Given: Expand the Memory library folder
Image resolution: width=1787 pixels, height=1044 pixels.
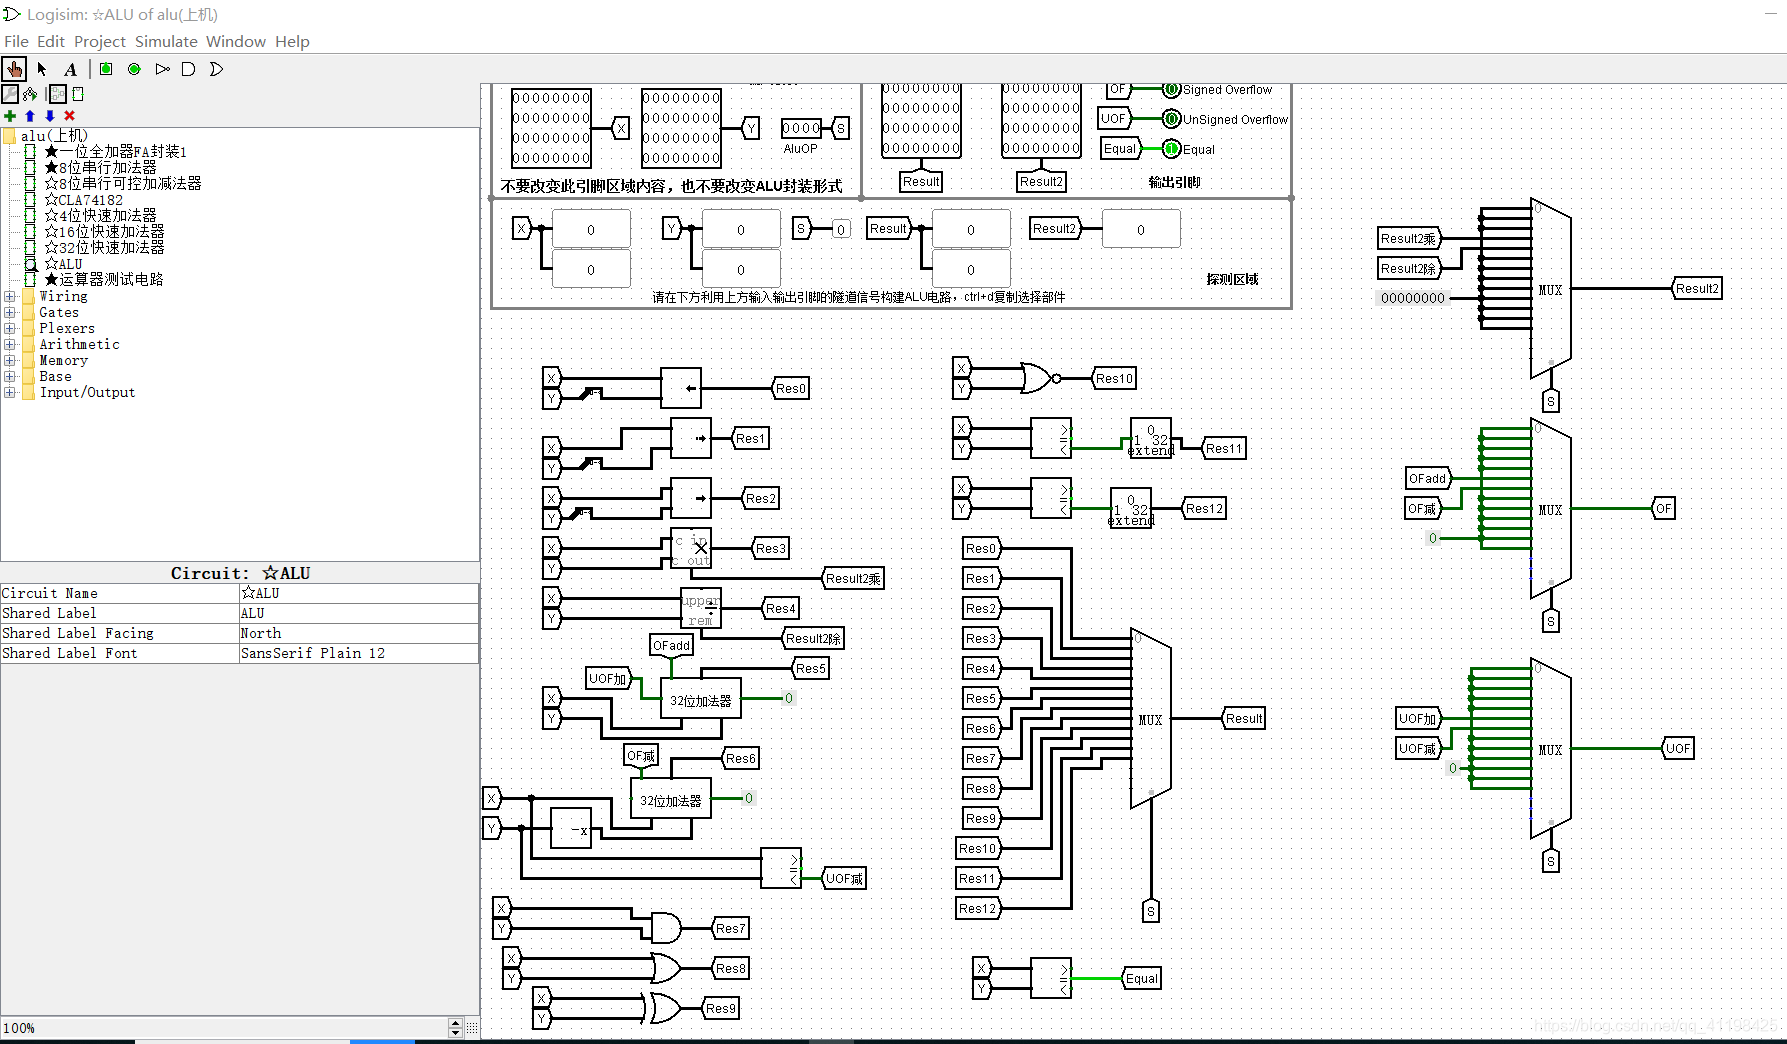Looking at the screenshot, I should coord(9,360).
